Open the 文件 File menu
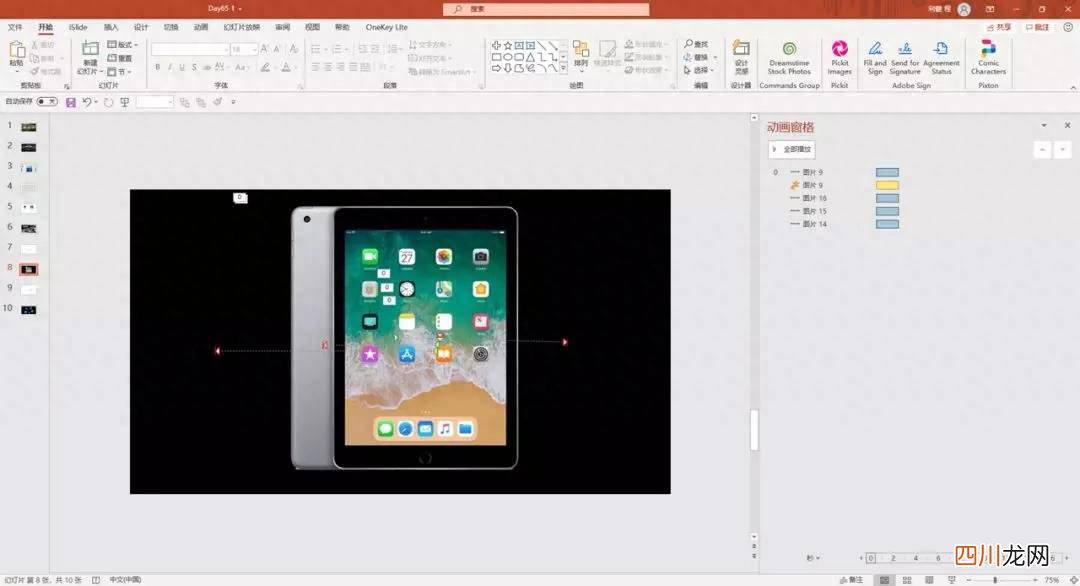Viewport: 1080px width, 586px height. [15, 28]
